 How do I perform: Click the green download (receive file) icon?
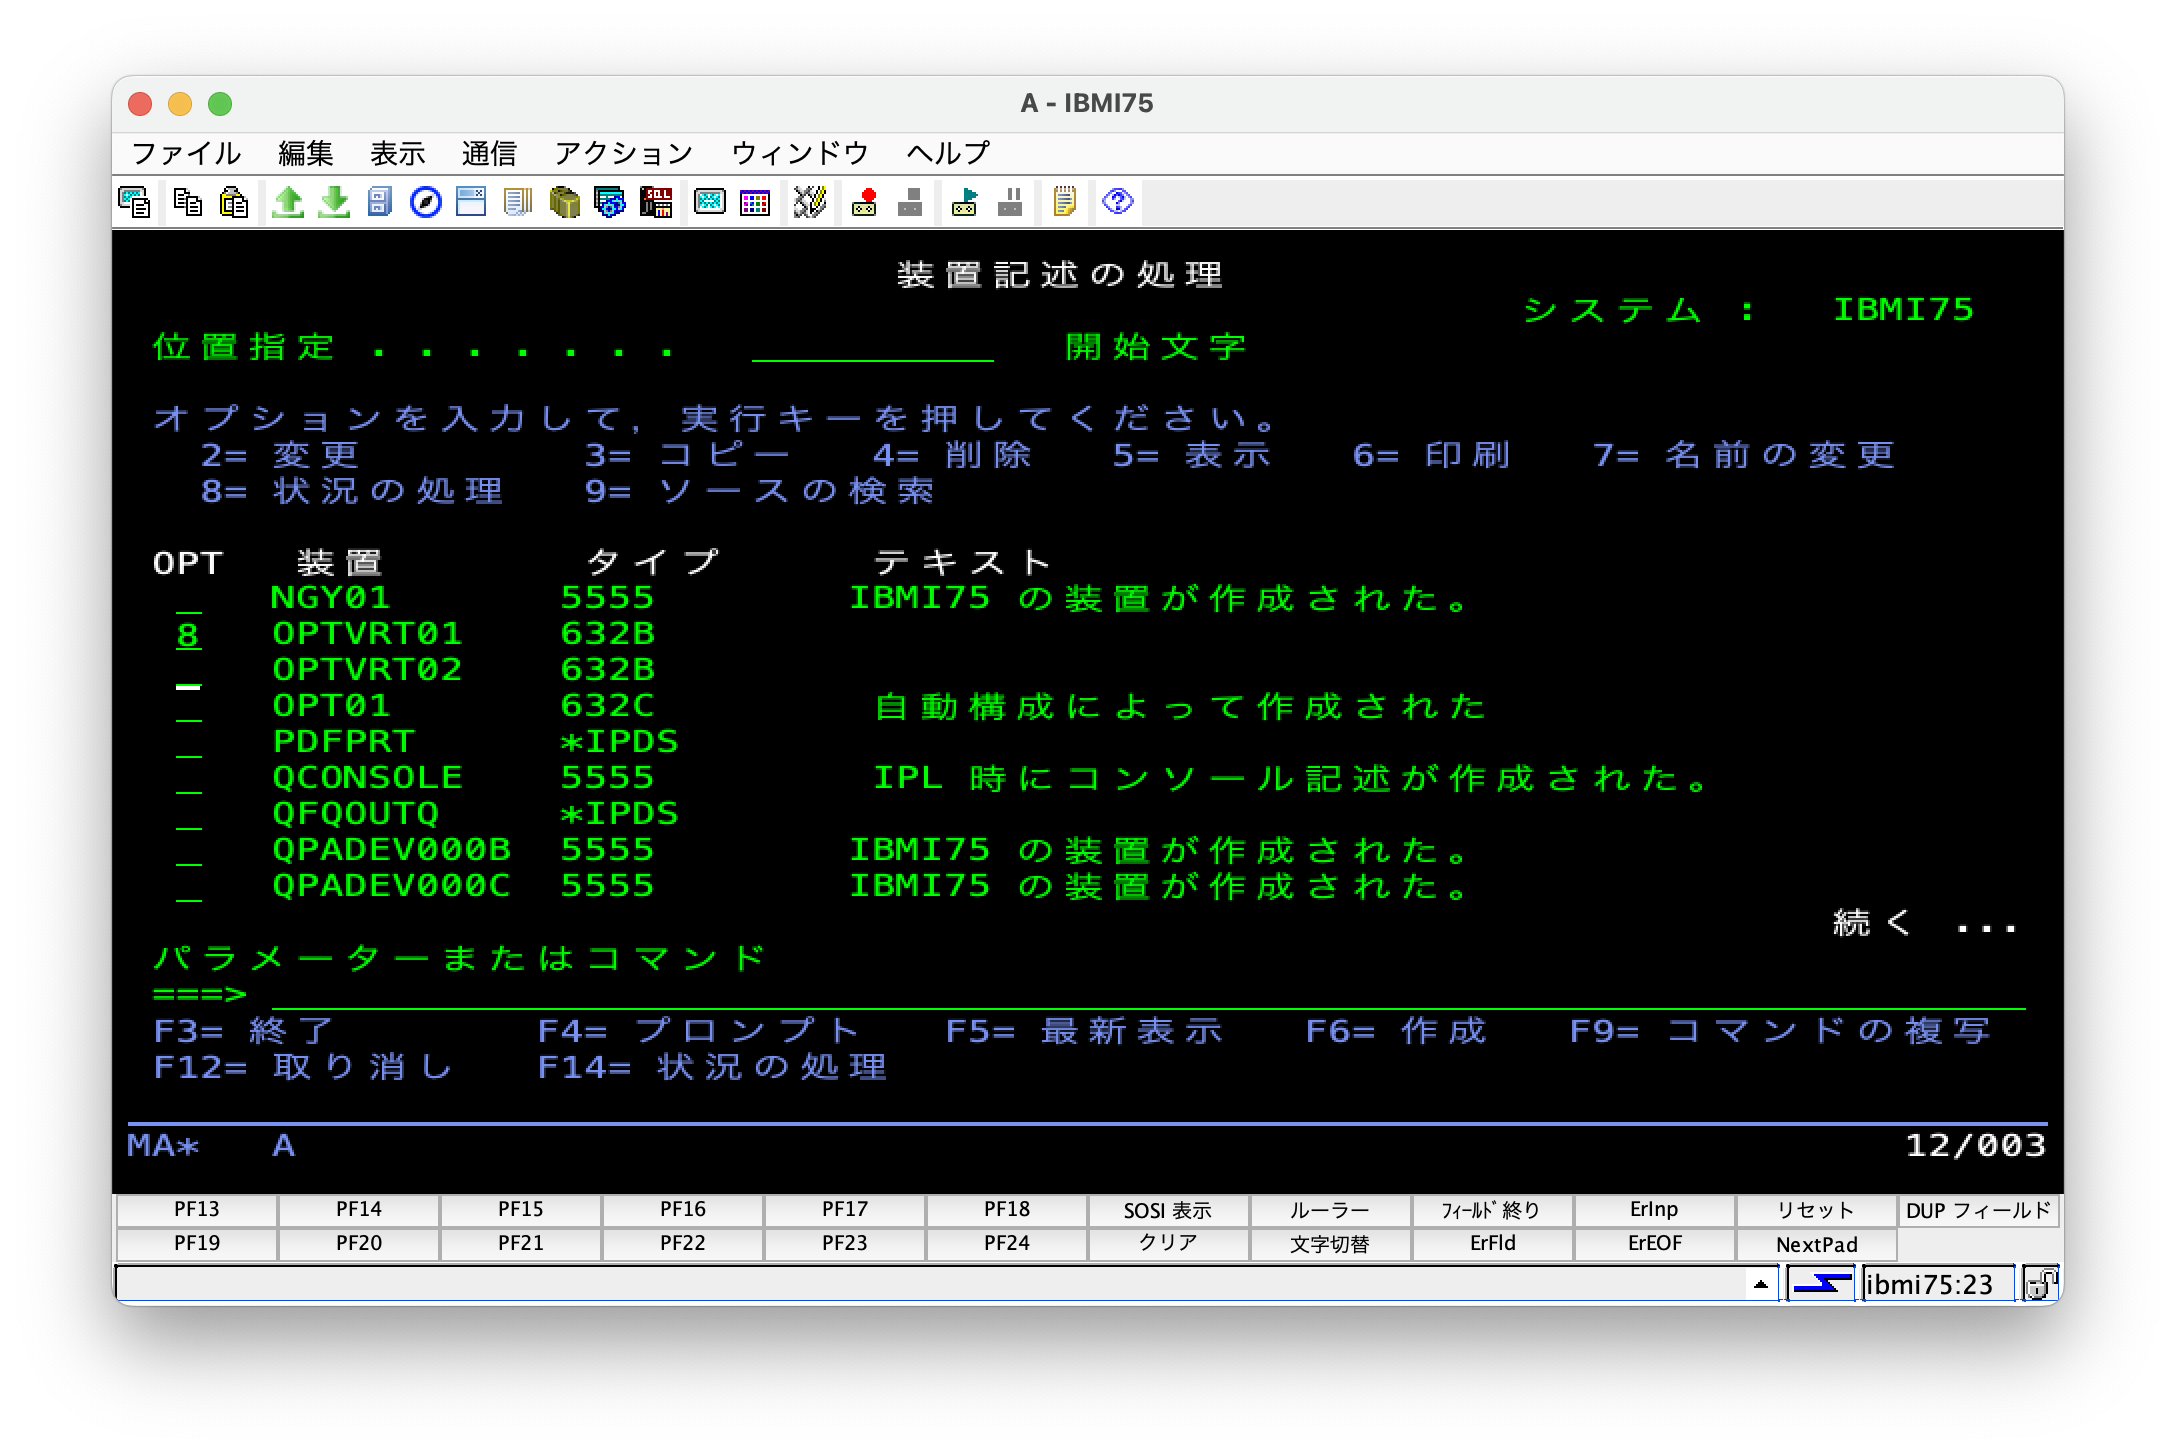pos(334,202)
